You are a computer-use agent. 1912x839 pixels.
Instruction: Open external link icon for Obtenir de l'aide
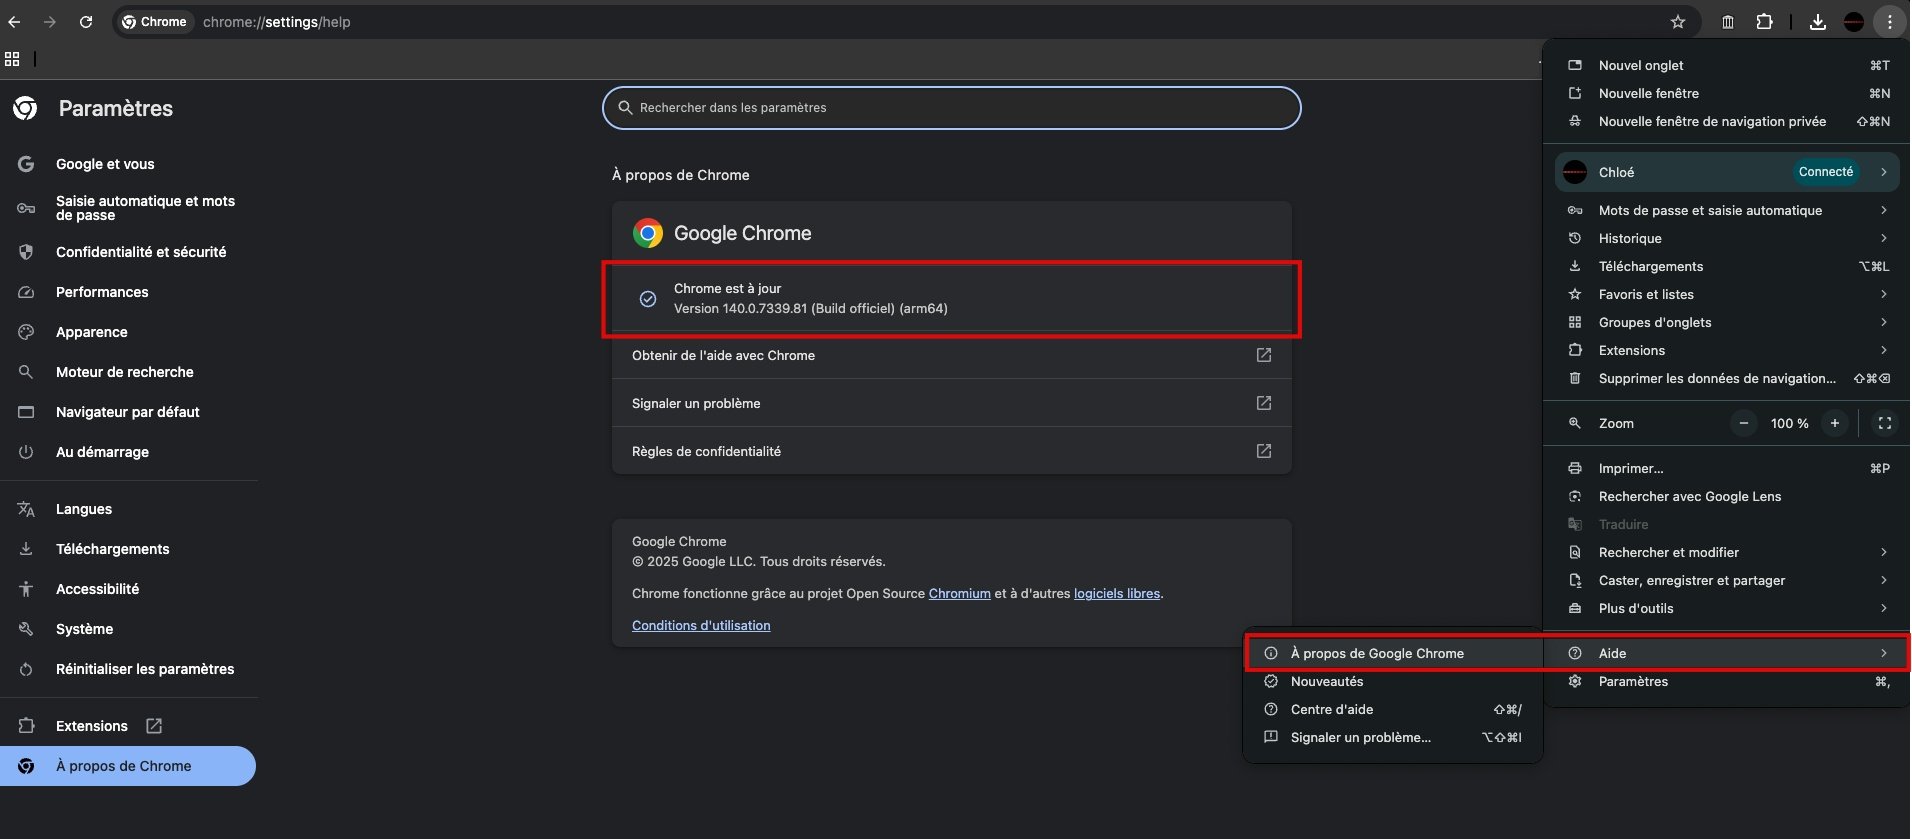pyautogui.click(x=1264, y=355)
